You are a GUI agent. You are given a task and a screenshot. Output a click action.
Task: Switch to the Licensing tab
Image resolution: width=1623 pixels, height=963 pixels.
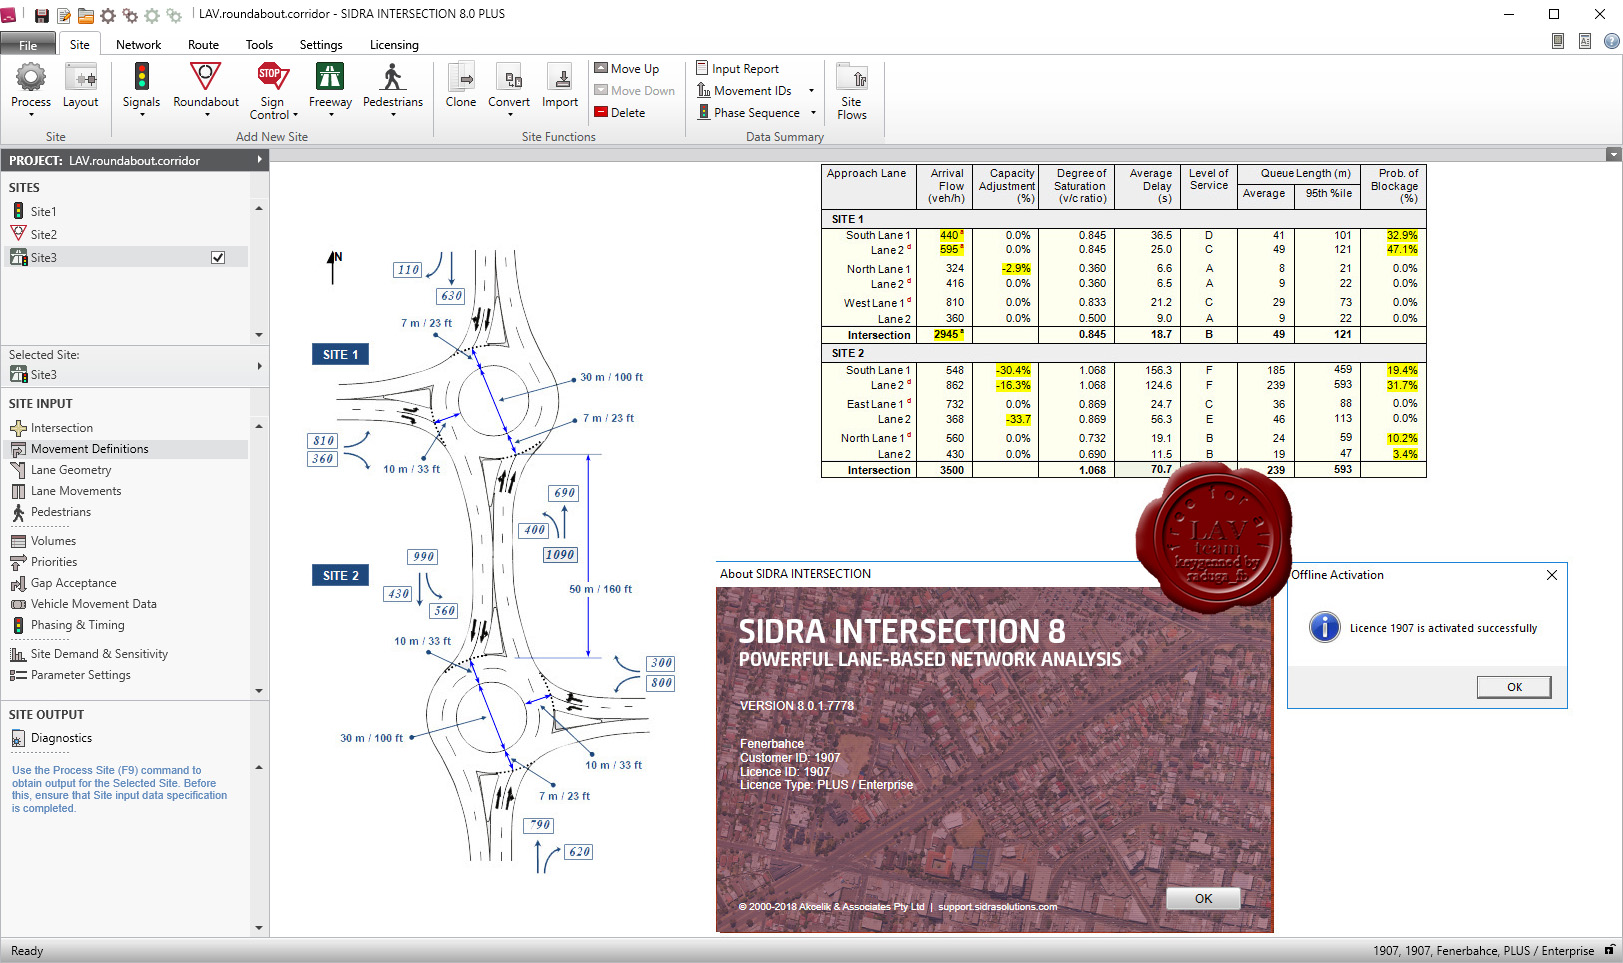(394, 45)
